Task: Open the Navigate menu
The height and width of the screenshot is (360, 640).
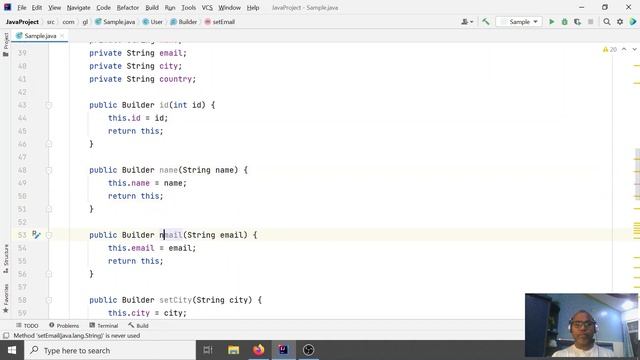Action: point(78,7)
